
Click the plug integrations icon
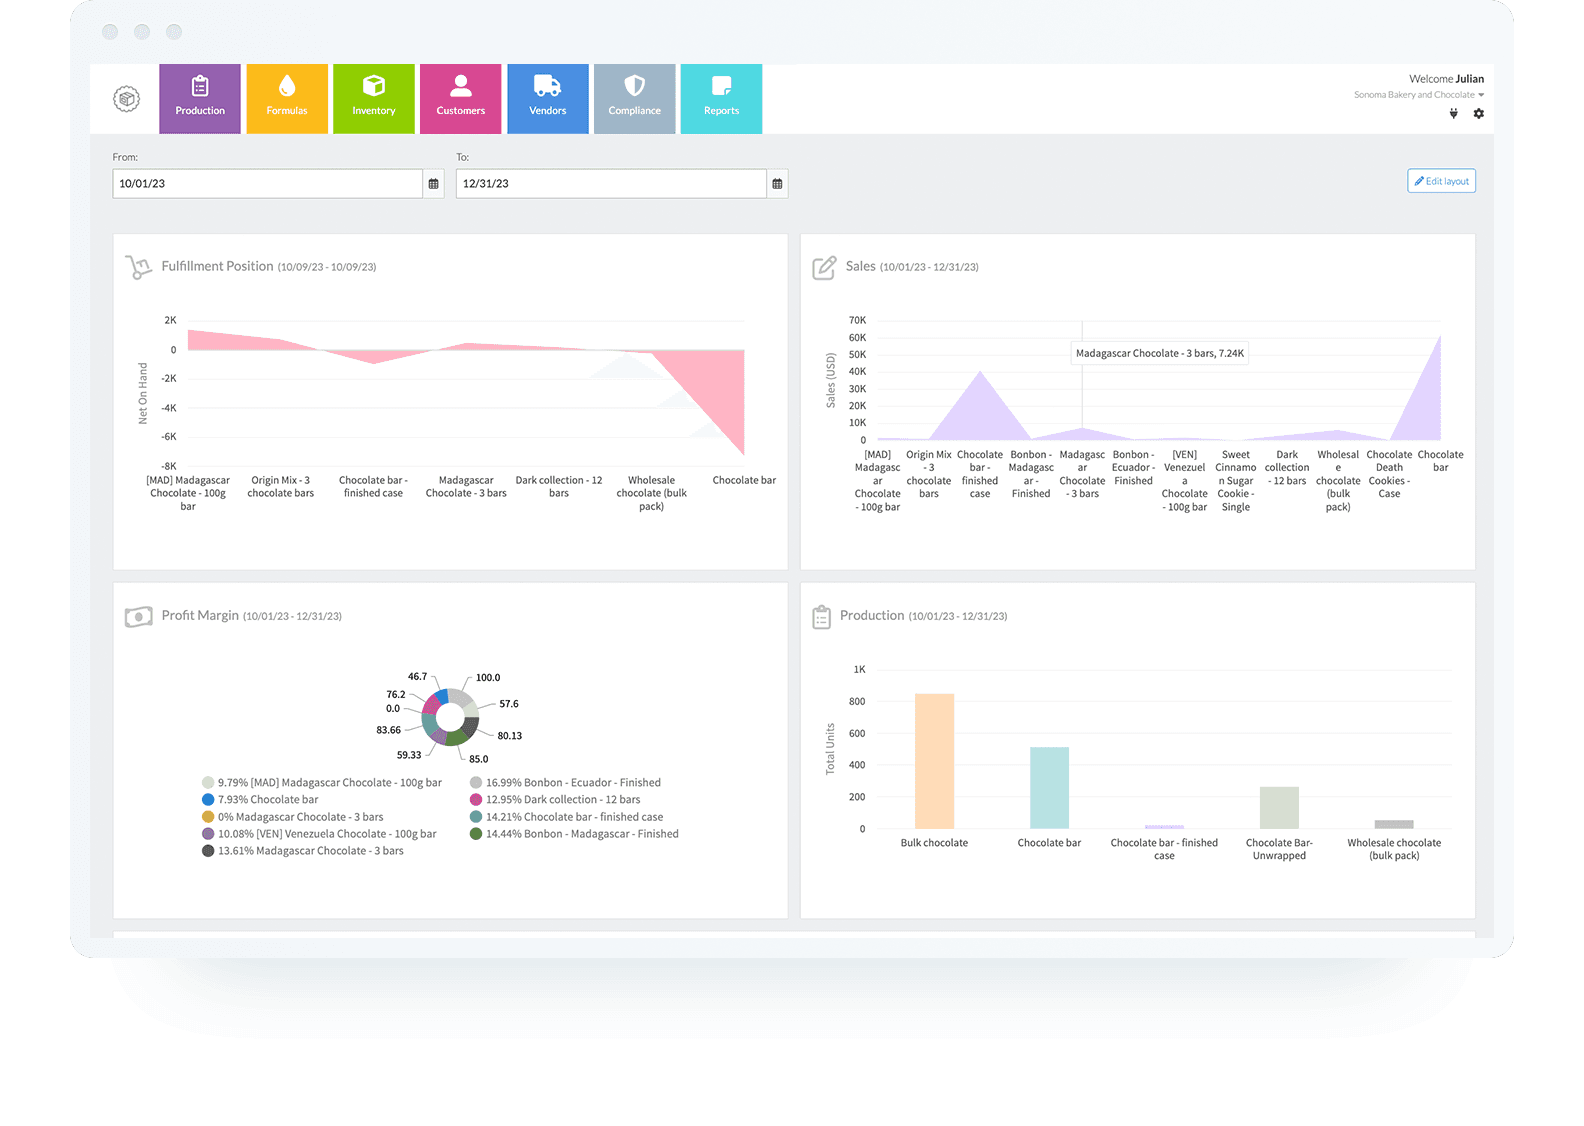point(1453,114)
